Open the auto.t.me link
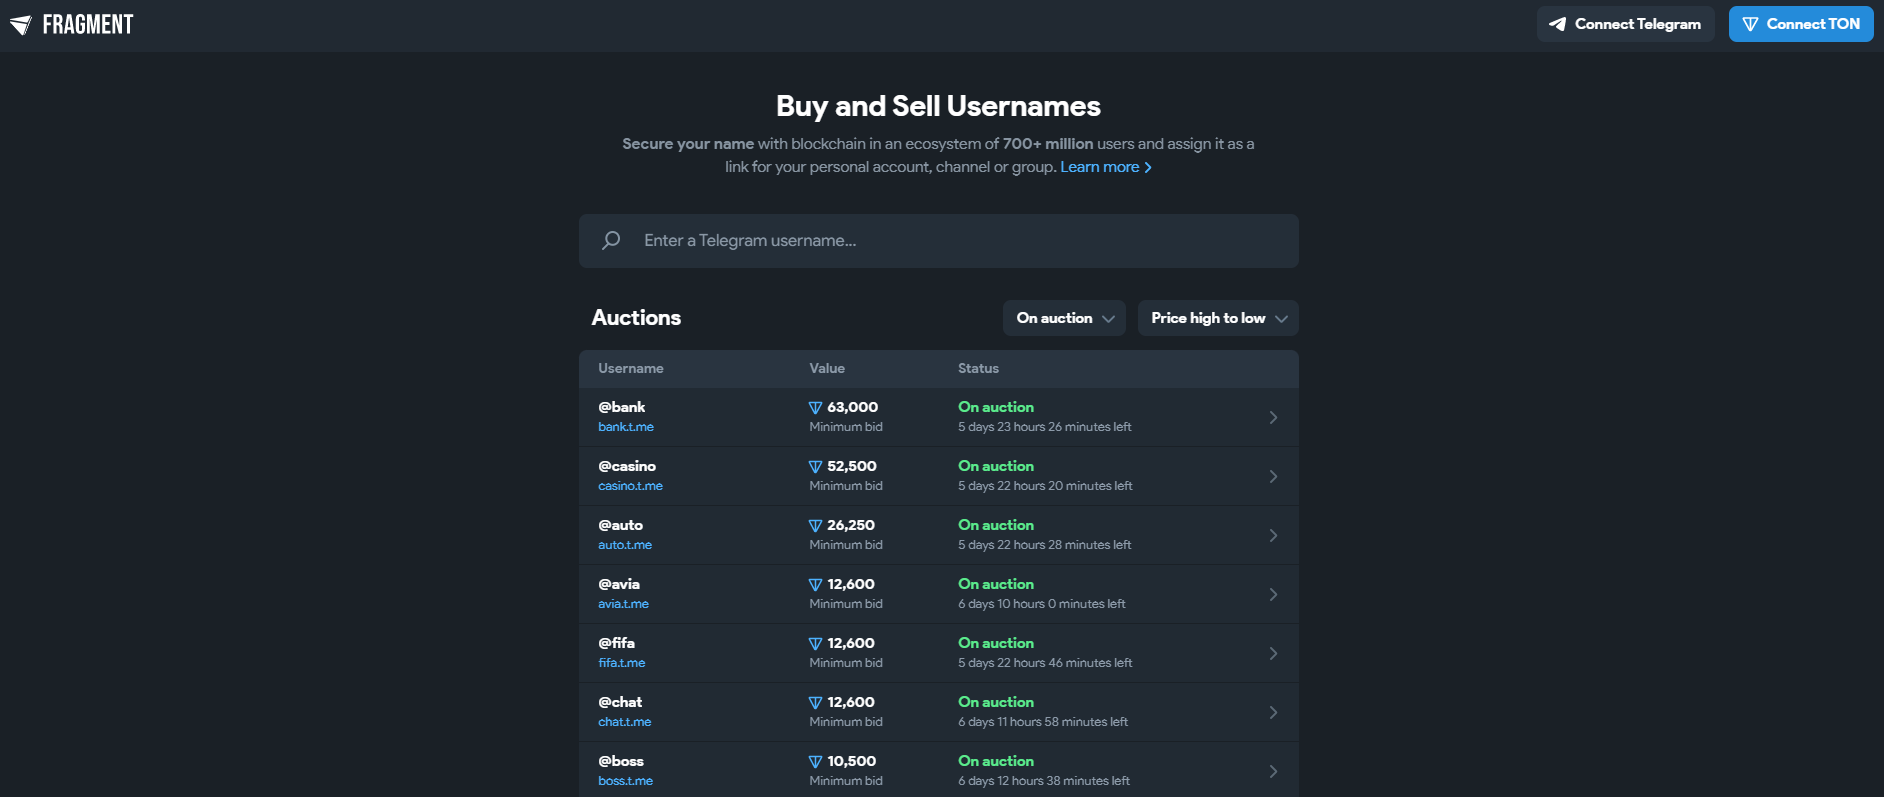 click(625, 545)
